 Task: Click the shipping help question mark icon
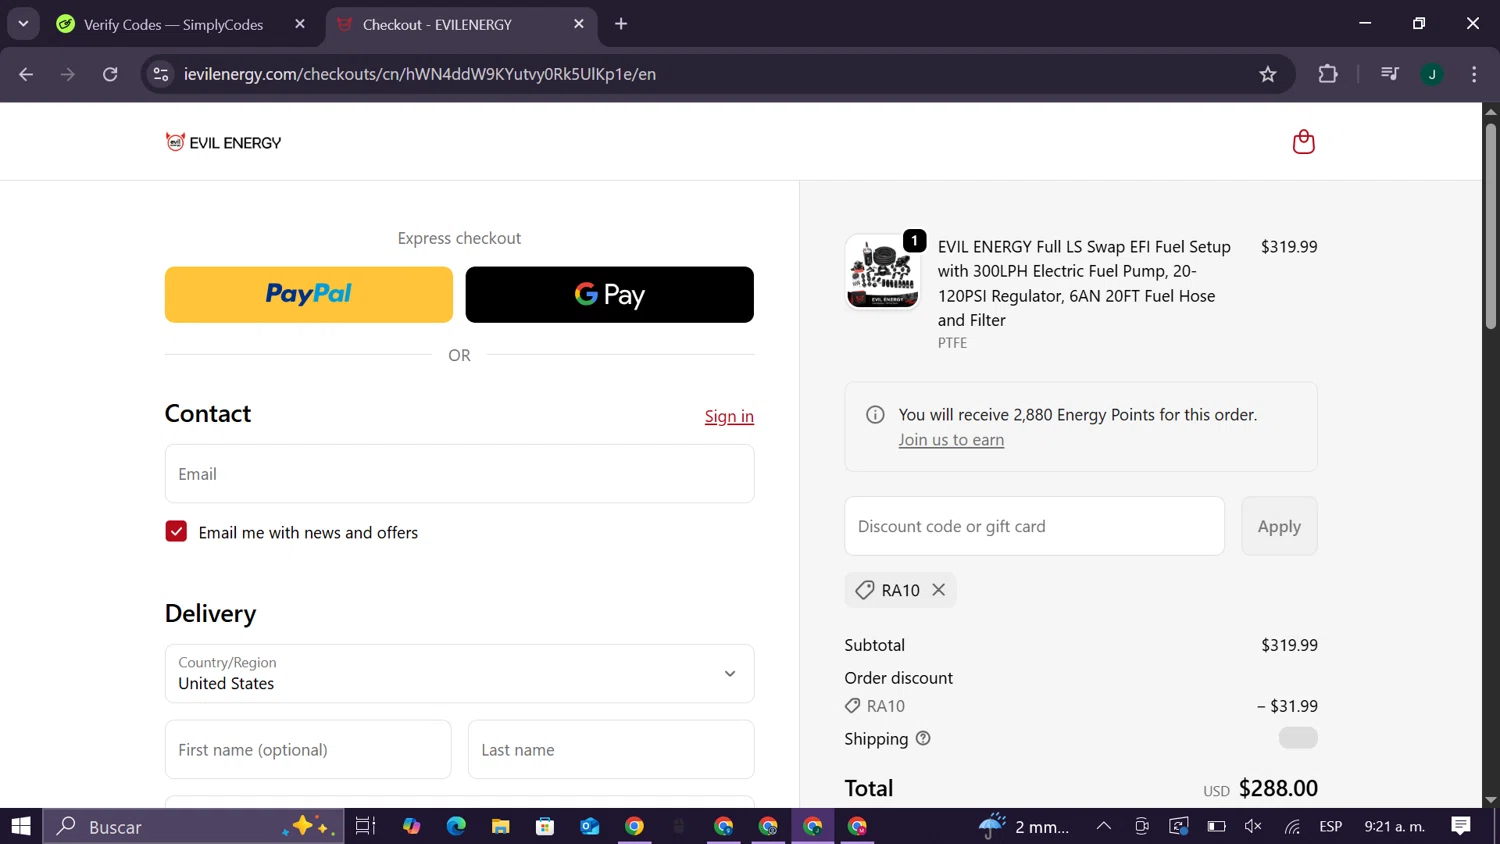tap(923, 738)
